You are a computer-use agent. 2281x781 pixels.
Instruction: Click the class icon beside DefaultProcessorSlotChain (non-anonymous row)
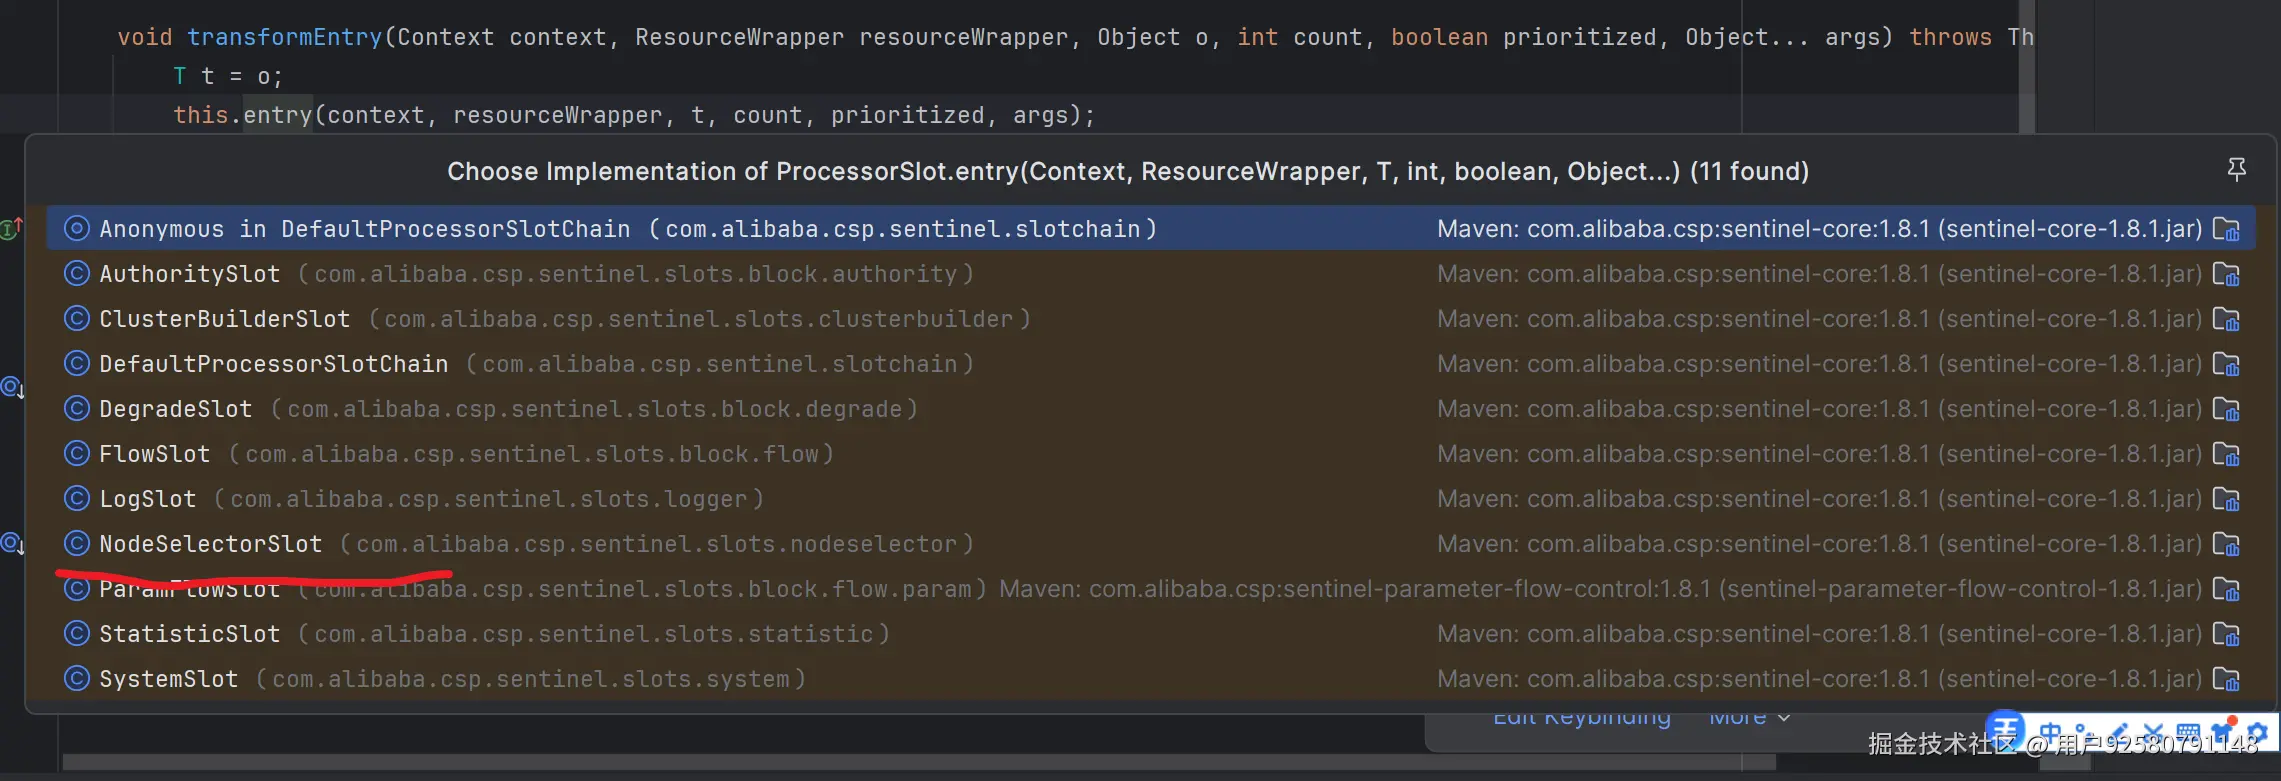click(x=77, y=364)
